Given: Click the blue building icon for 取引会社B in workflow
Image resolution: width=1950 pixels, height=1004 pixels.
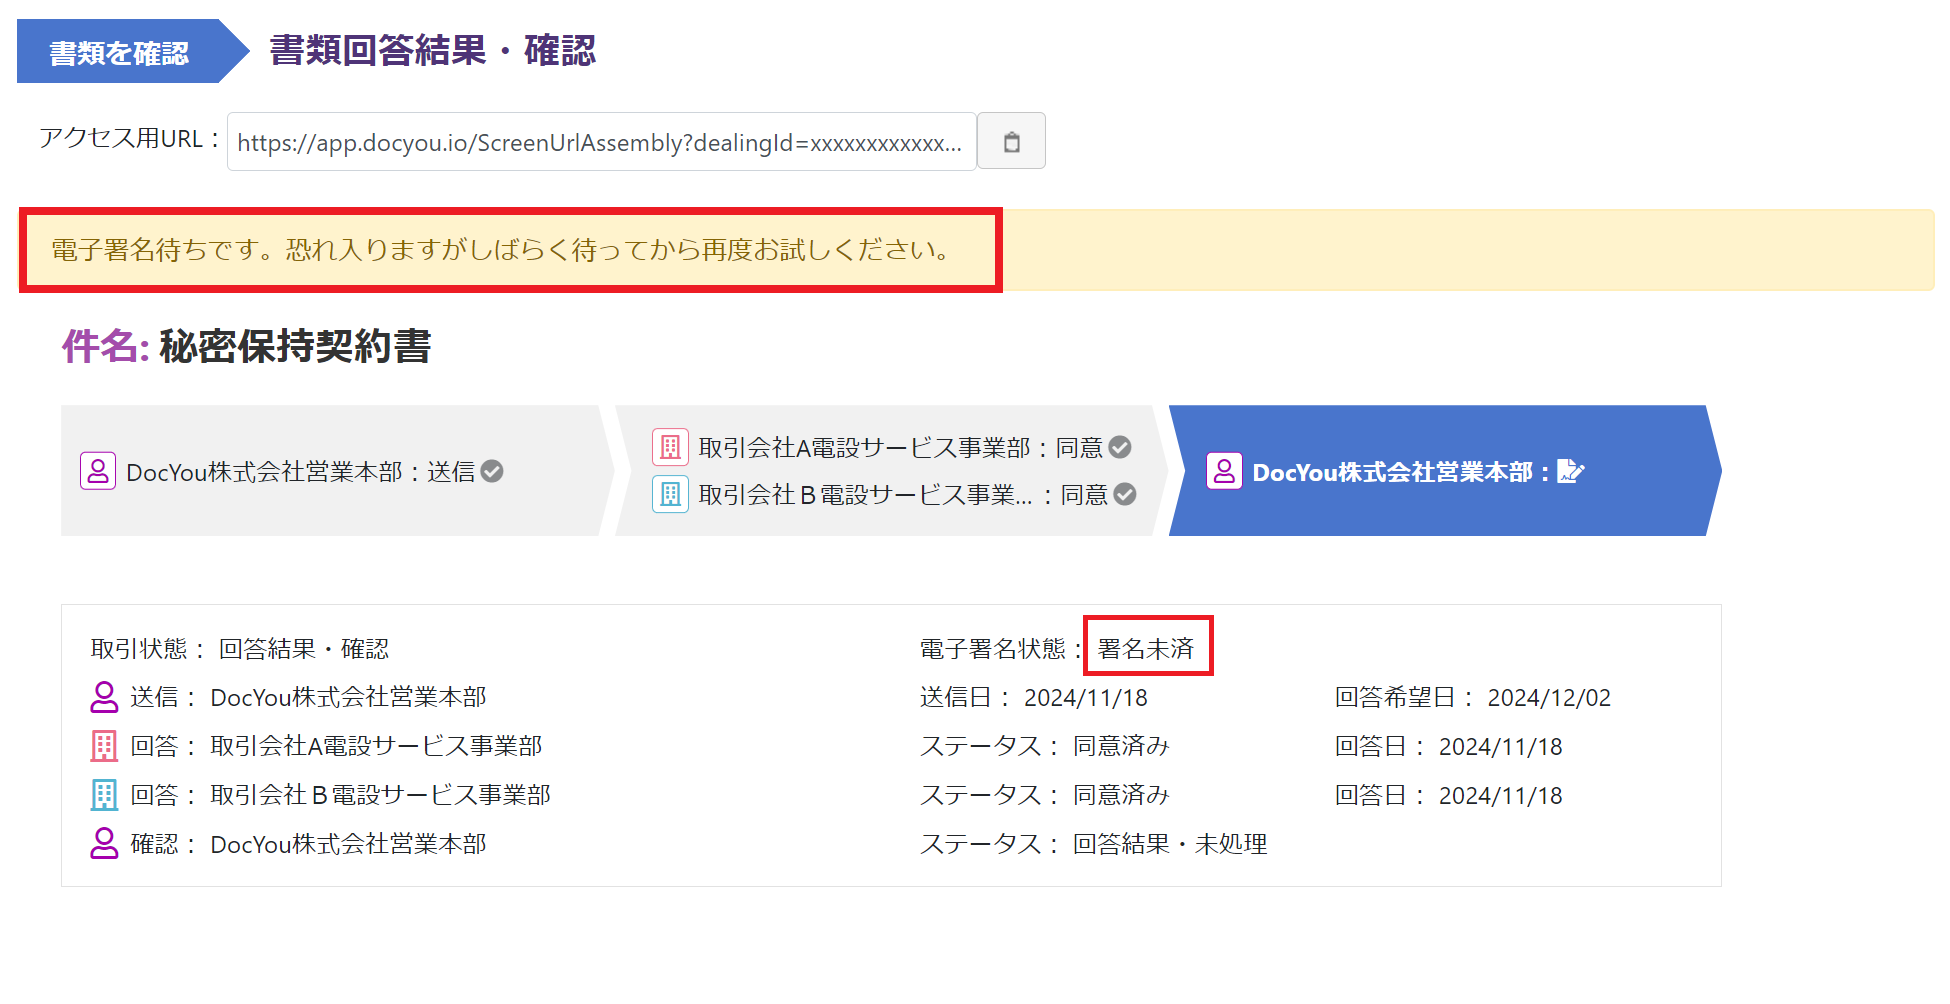Looking at the screenshot, I should [x=670, y=494].
